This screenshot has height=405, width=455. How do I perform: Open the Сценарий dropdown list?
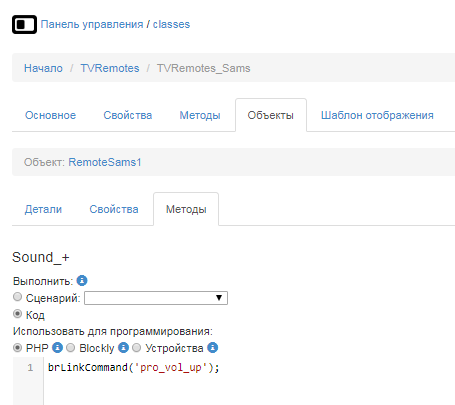156,298
